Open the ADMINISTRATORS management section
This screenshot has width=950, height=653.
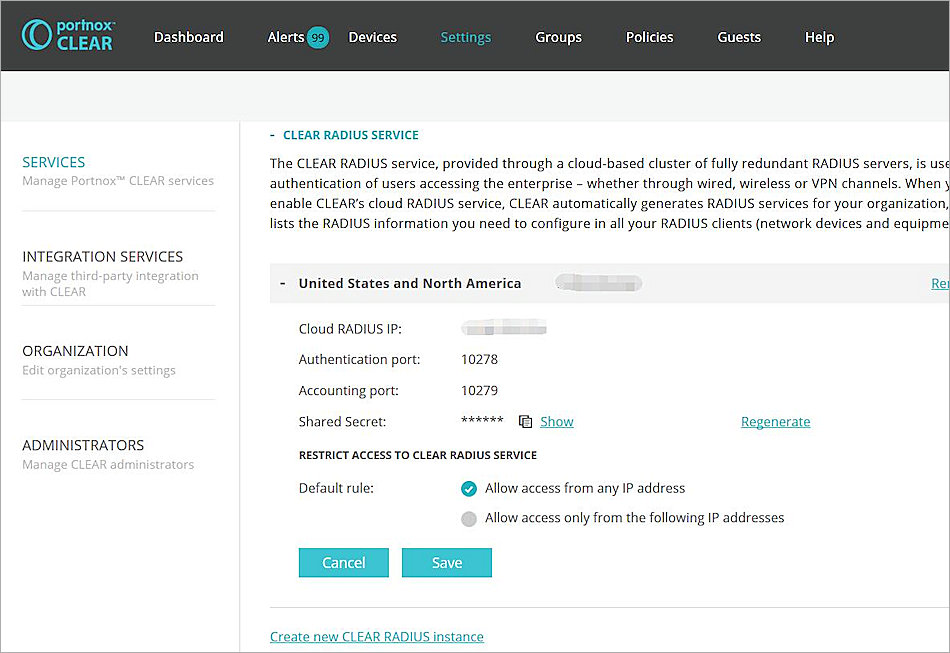point(83,444)
